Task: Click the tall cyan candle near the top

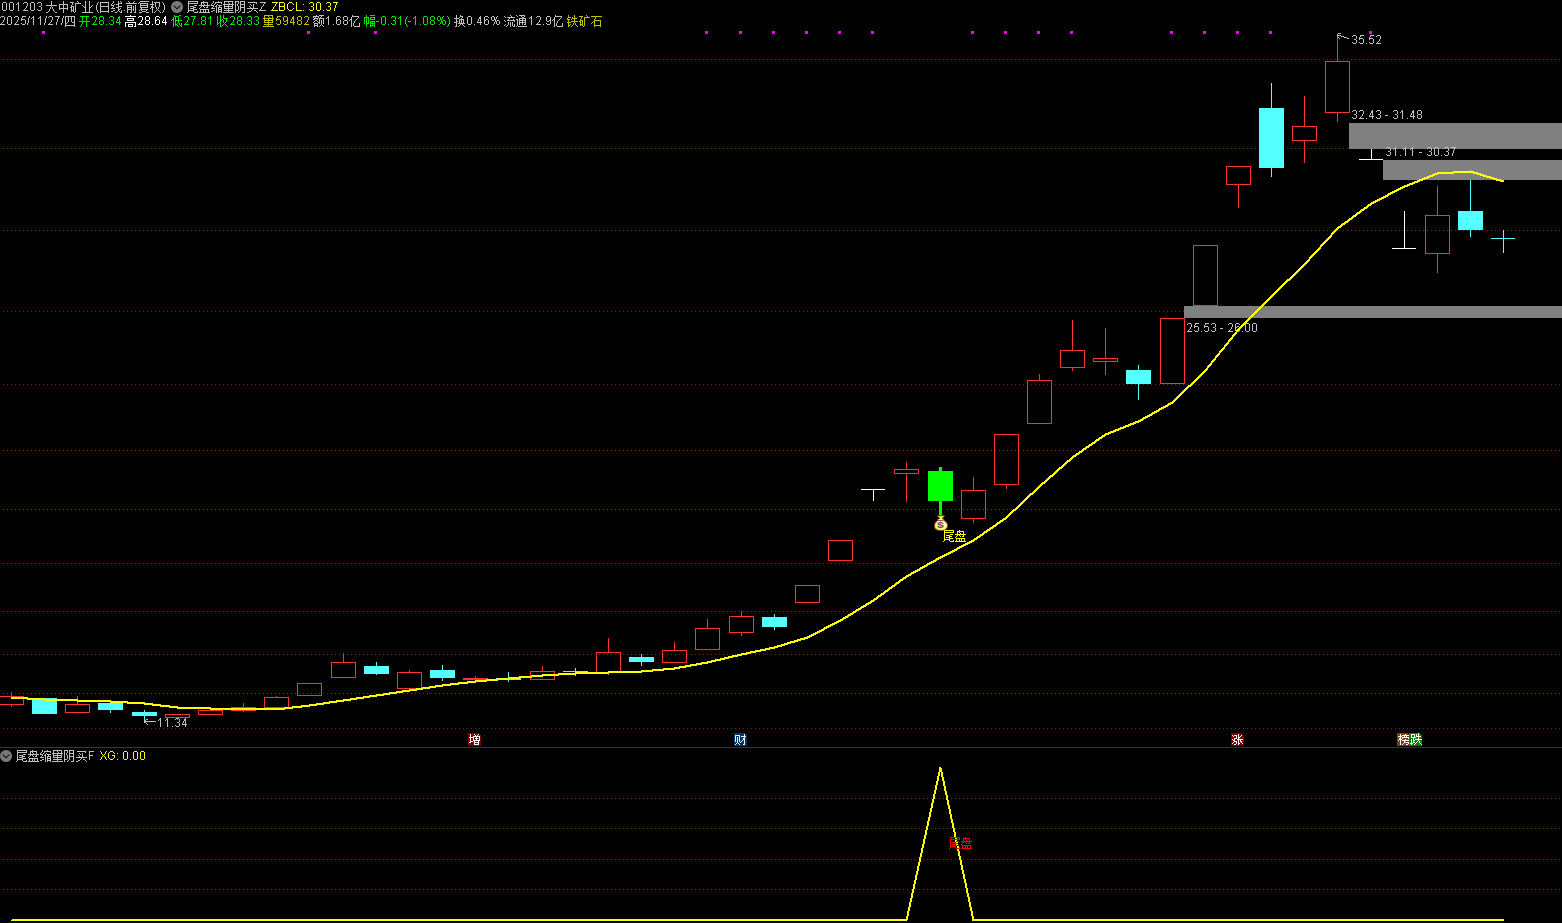Action: 1271,138
